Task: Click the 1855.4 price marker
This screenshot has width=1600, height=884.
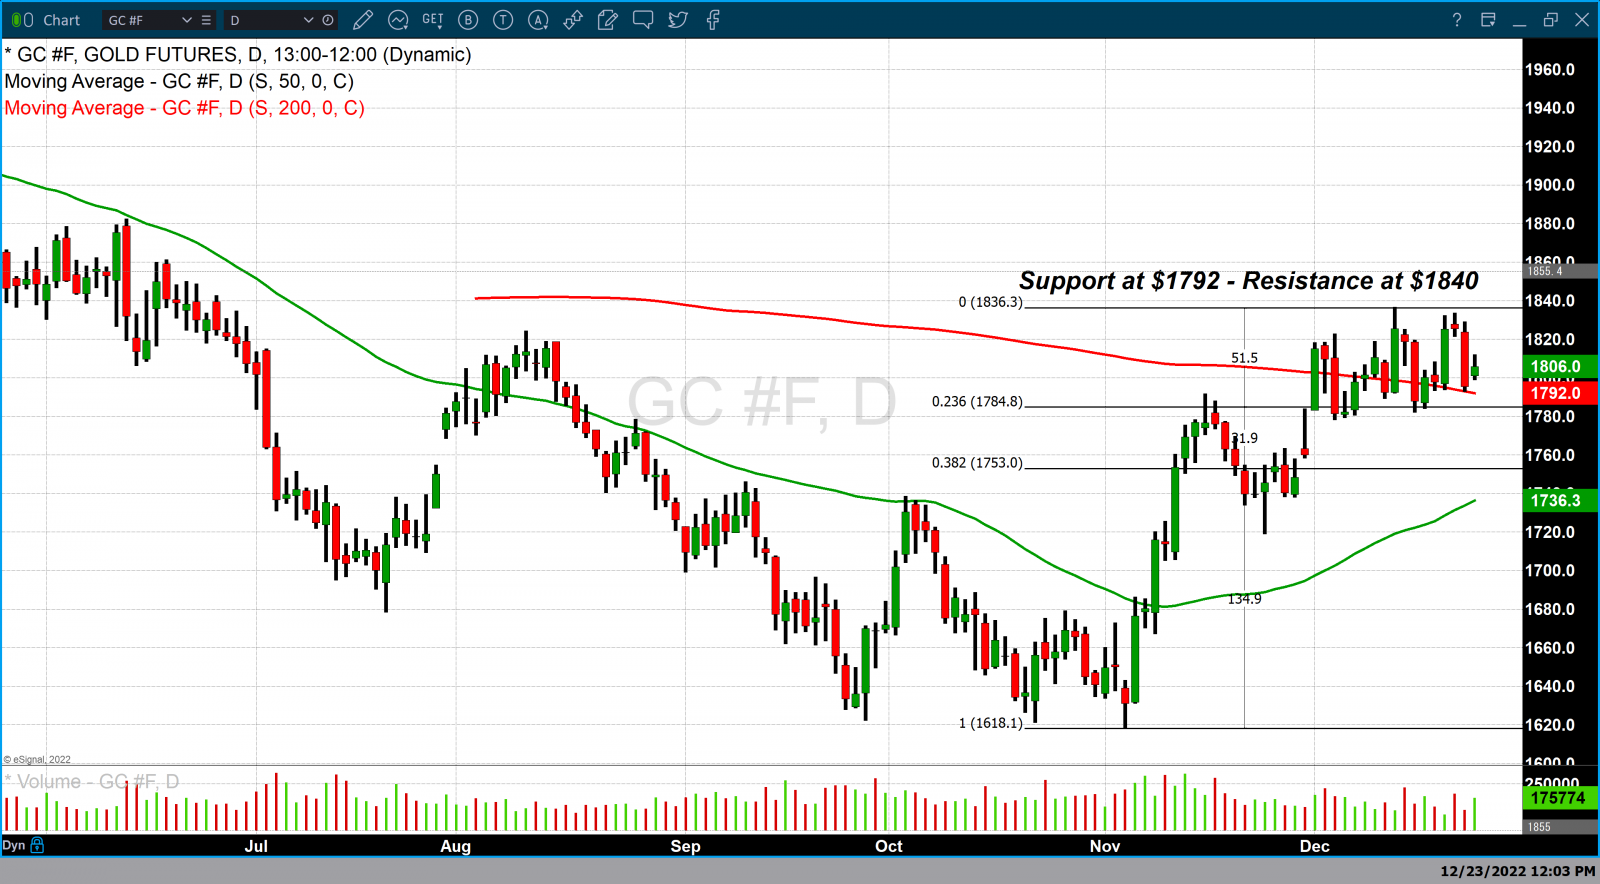Action: click(x=1559, y=271)
